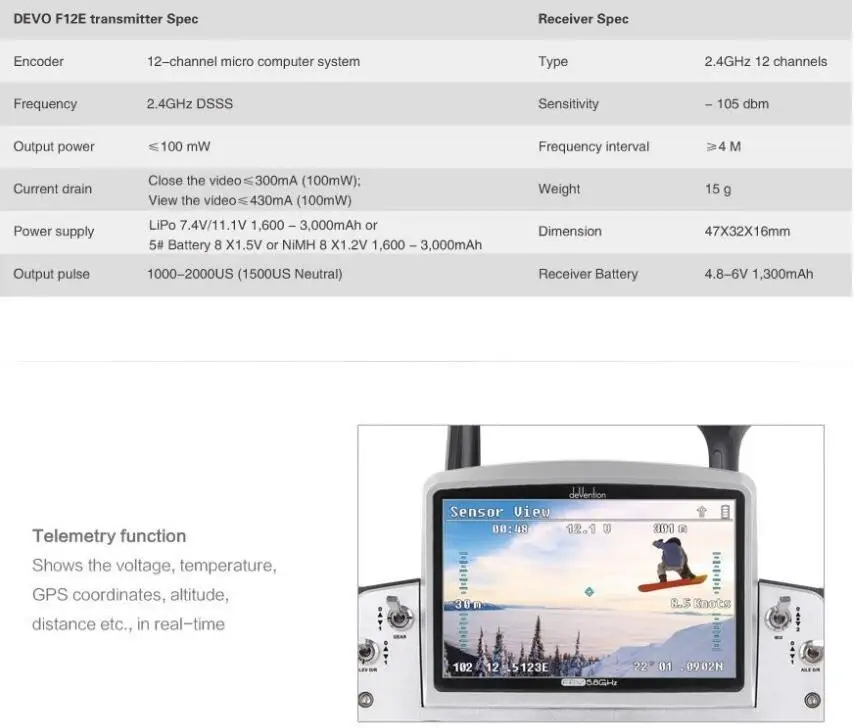Image resolution: width=854 pixels, height=728 pixels.
Task: Click the '≤100 mW' value
Action: (x=179, y=146)
